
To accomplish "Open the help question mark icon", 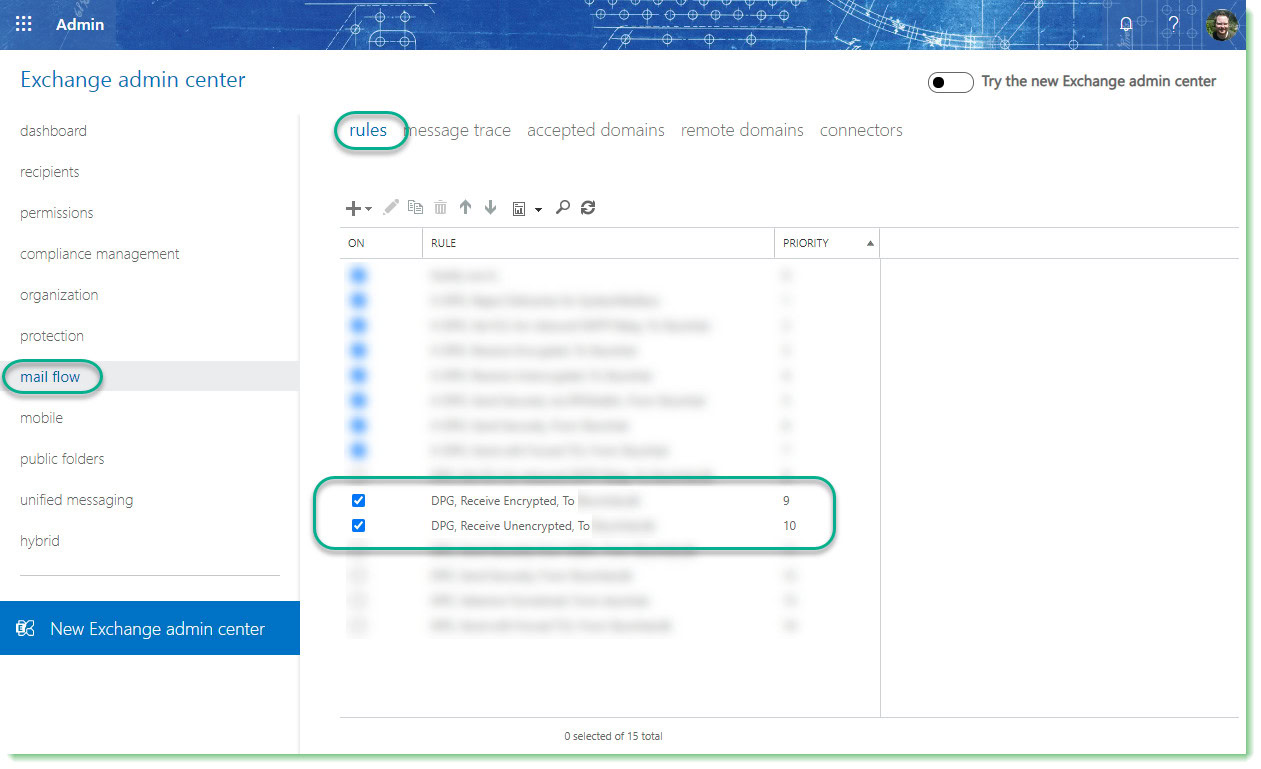I will [1173, 24].
